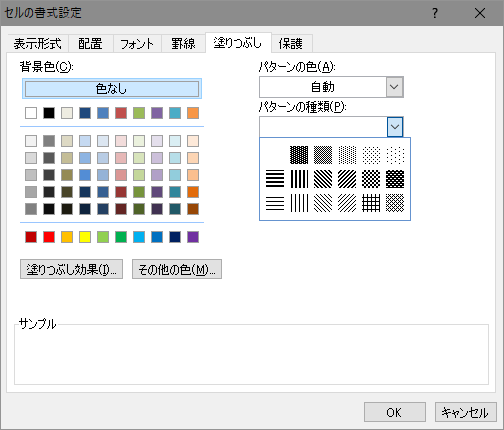The height and width of the screenshot is (430, 504).
Task: Pick light blue in the standard colors row
Action: (139, 237)
